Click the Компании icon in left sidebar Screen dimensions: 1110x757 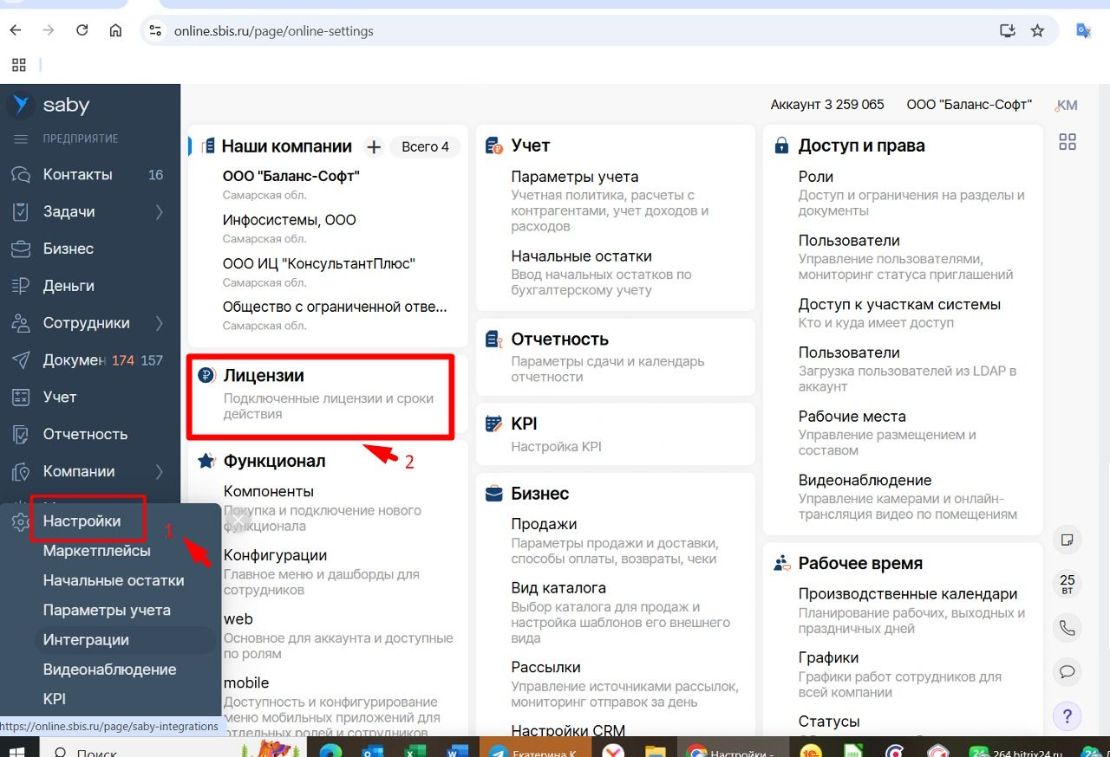tap(21, 472)
